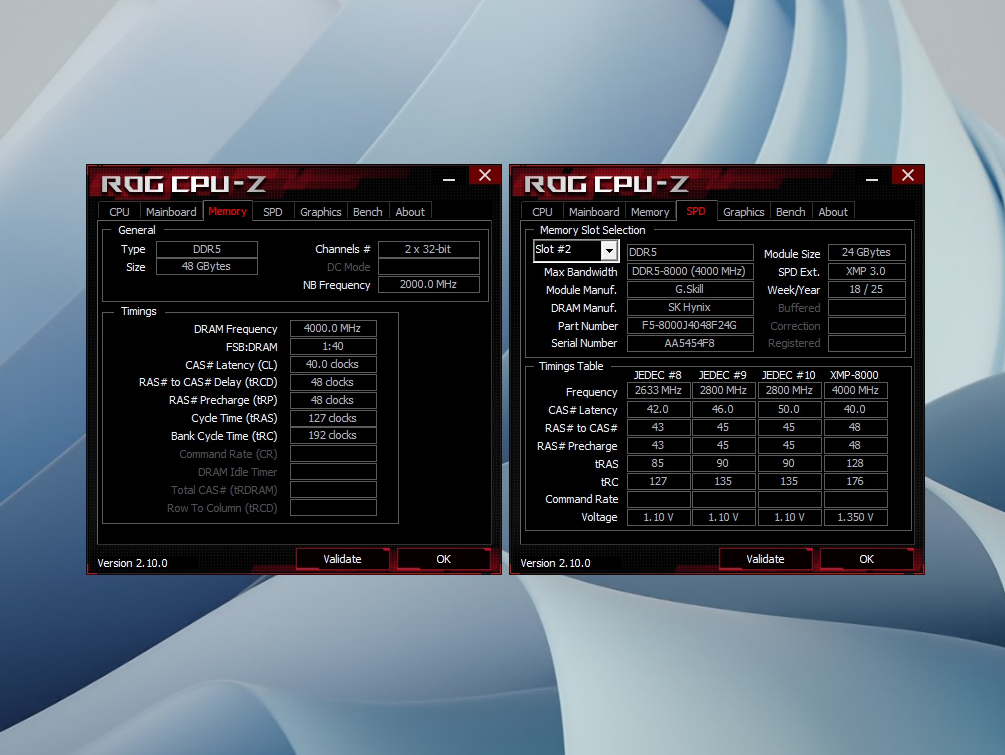Click the Cycle Time value 127 clocks
This screenshot has height=755, width=1005.
333,418
